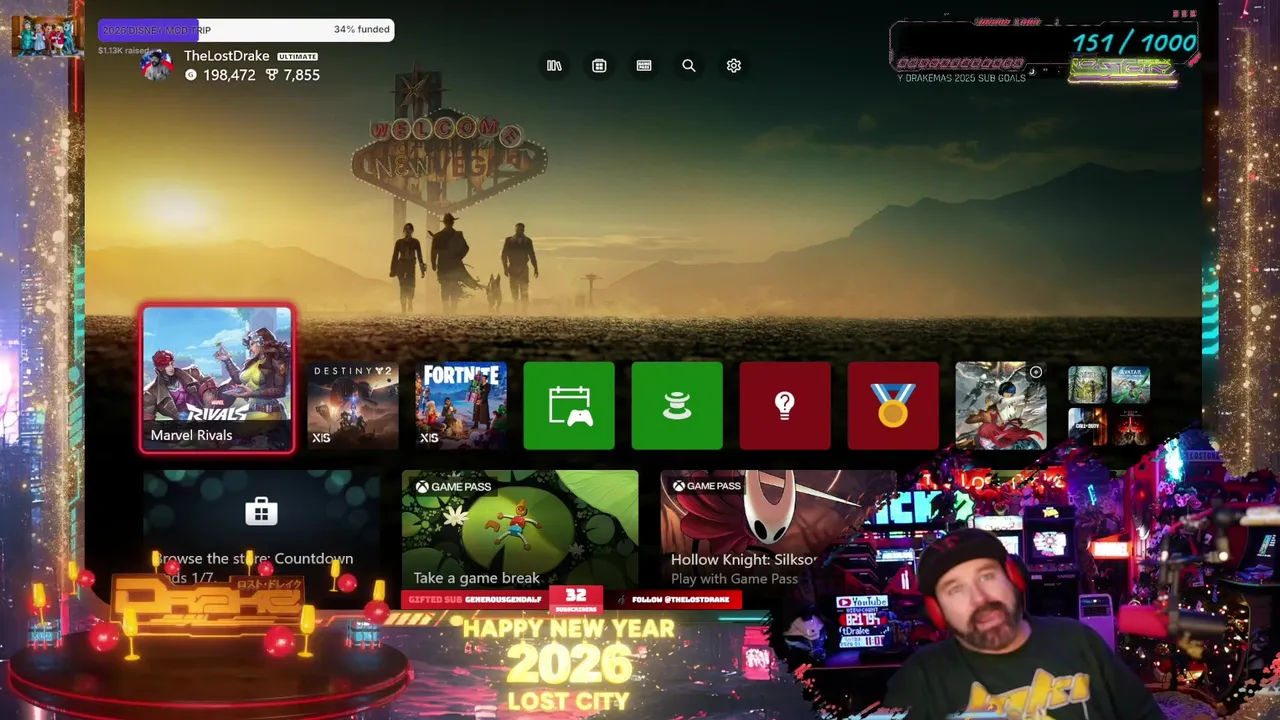Select the green calendar-controller events tile
The height and width of the screenshot is (720, 1280).
(x=569, y=406)
